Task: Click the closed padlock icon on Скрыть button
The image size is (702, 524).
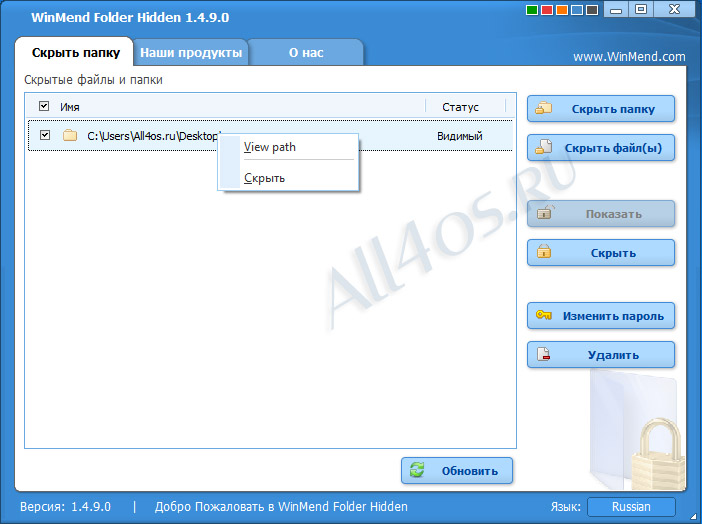Action: click(x=544, y=251)
